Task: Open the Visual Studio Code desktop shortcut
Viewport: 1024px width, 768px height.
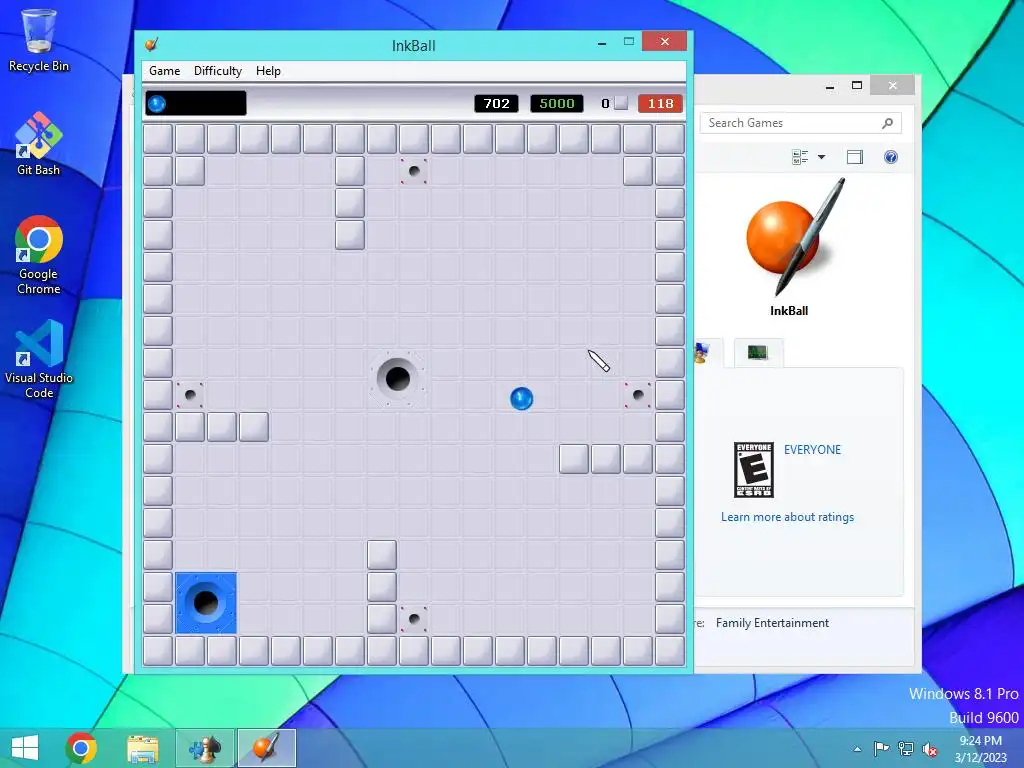Action: [x=39, y=359]
